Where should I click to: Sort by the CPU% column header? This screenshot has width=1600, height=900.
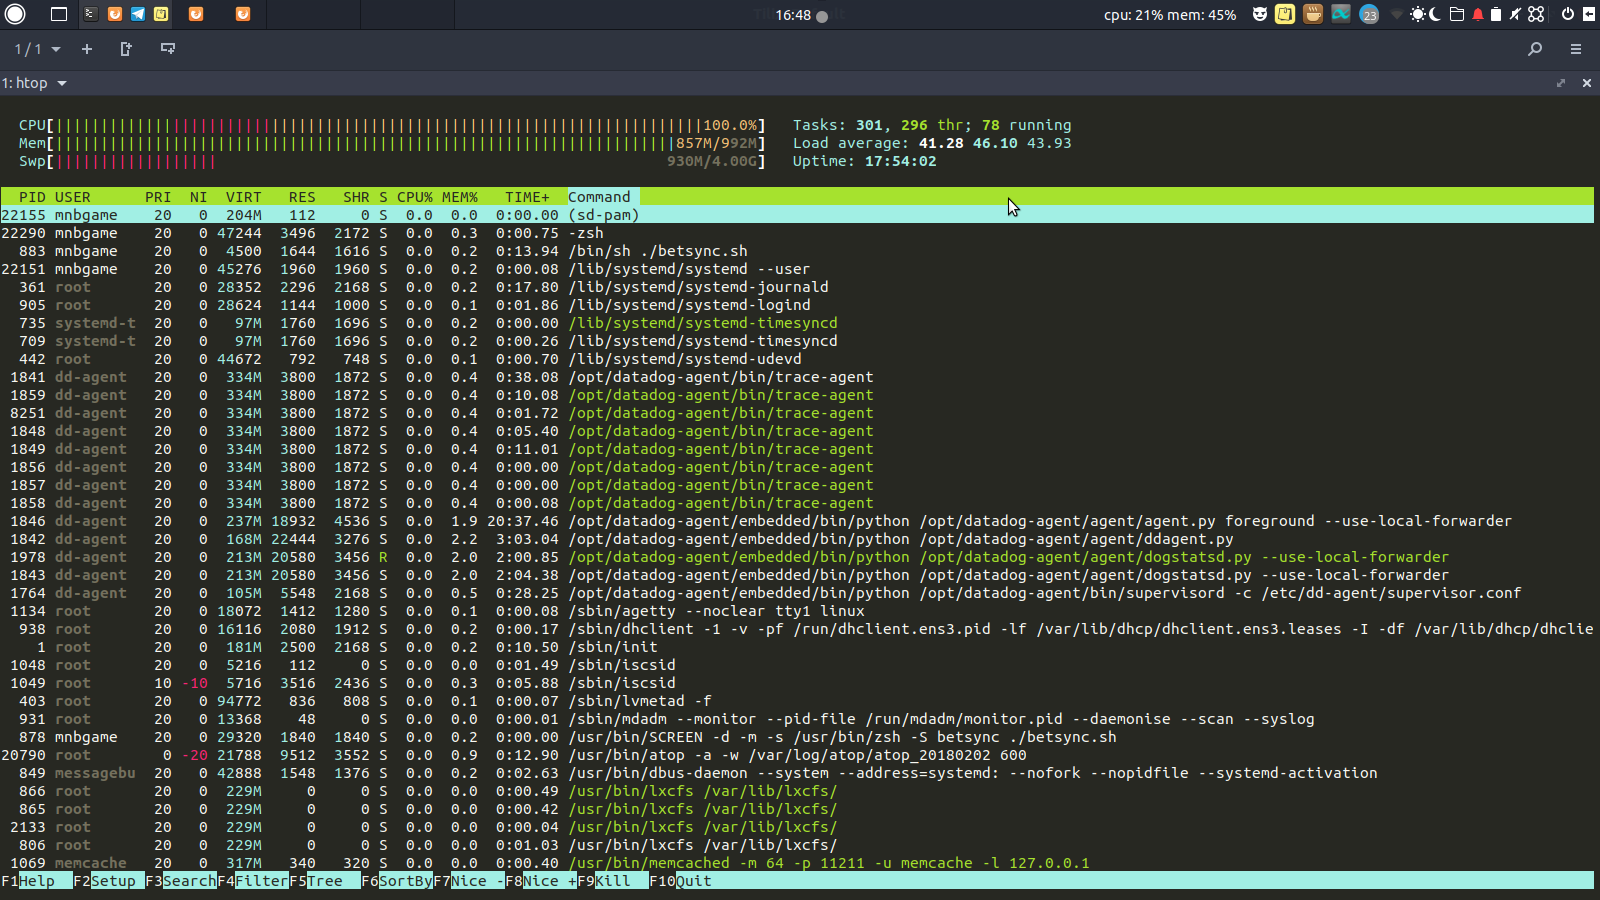click(415, 197)
